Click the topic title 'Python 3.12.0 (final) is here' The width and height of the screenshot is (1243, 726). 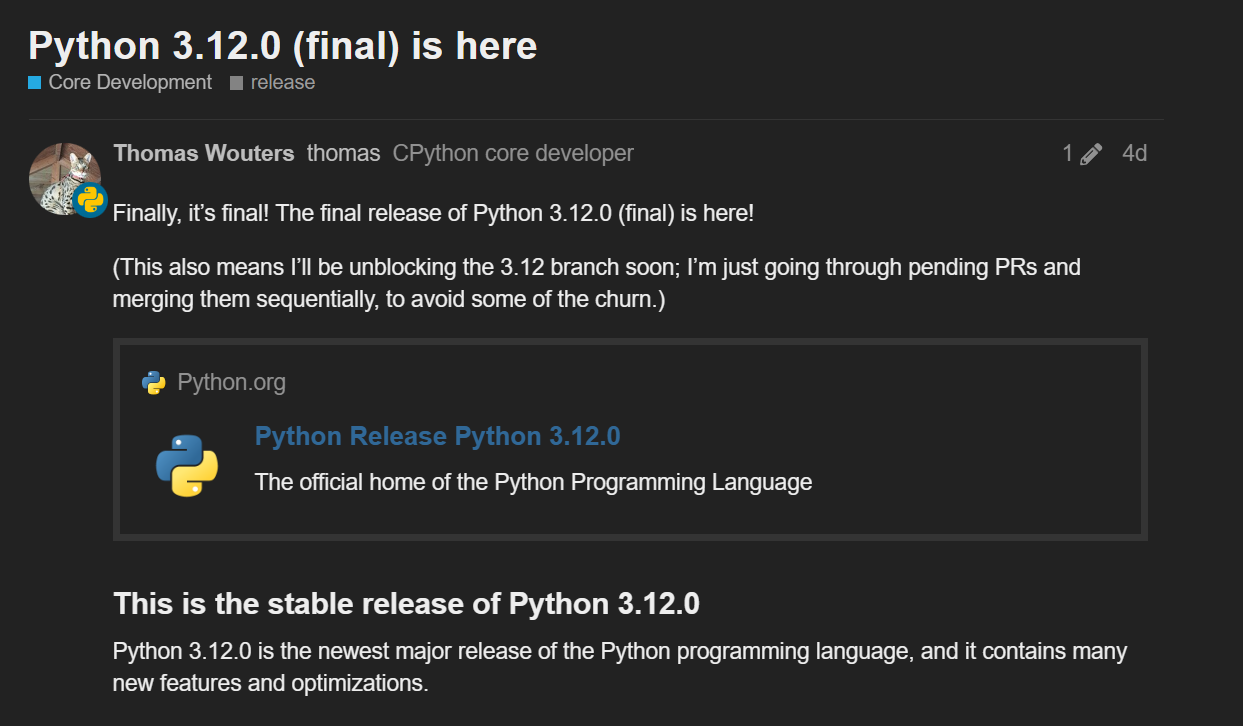[282, 44]
